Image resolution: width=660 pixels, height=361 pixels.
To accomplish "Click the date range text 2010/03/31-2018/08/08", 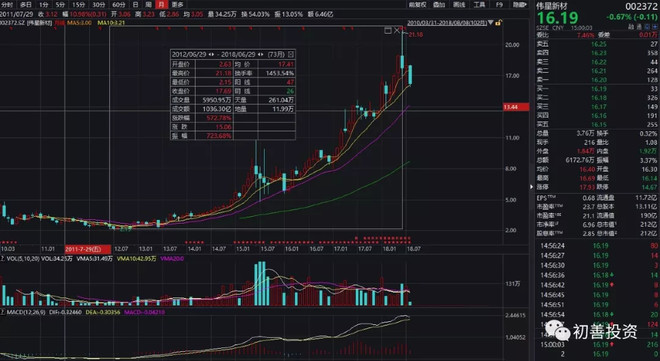I will (447, 23).
